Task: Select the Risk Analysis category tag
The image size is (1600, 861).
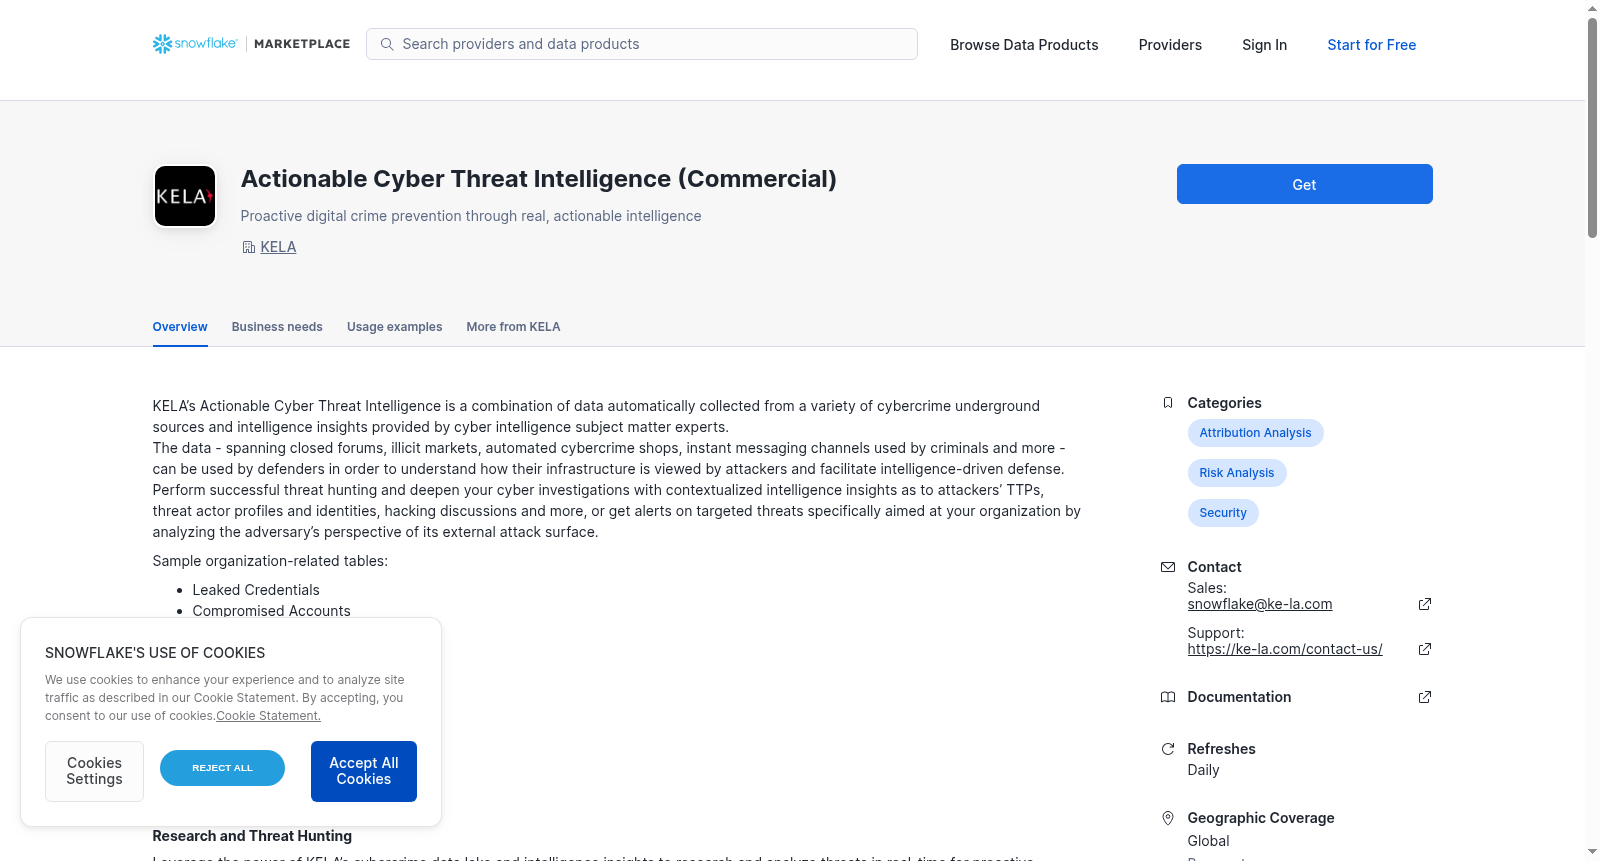Action: click(x=1237, y=473)
